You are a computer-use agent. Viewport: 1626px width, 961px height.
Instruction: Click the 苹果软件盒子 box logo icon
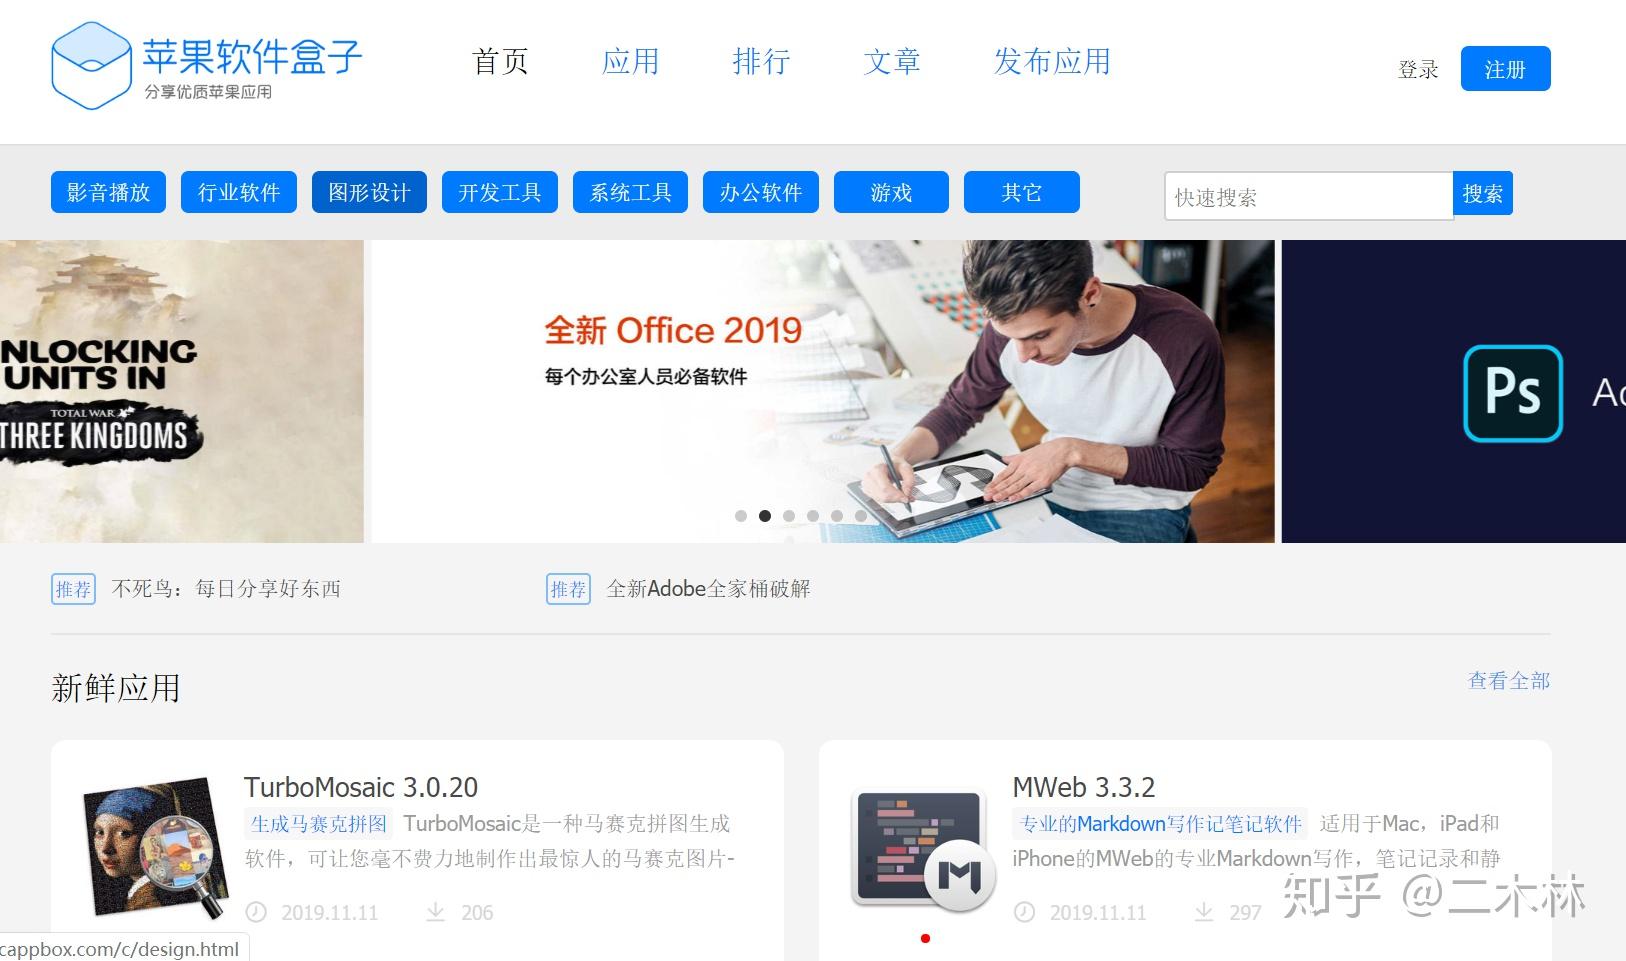point(91,65)
